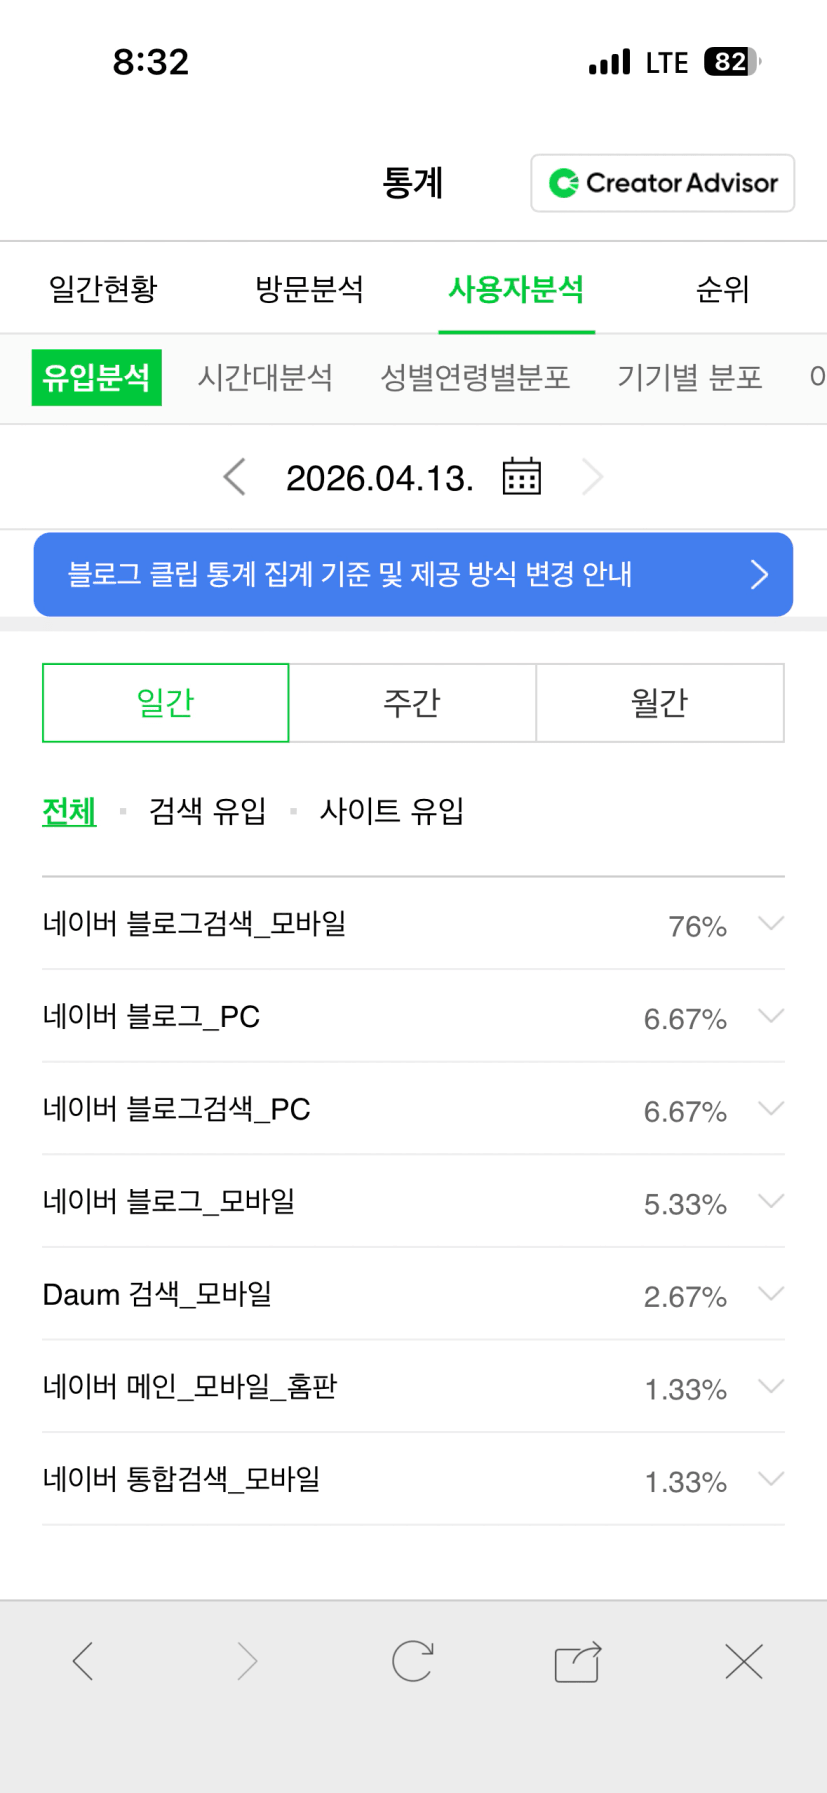Reload the page with refresh icon
The height and width of the screenshot is (1793, 827).
[412, 1661]
